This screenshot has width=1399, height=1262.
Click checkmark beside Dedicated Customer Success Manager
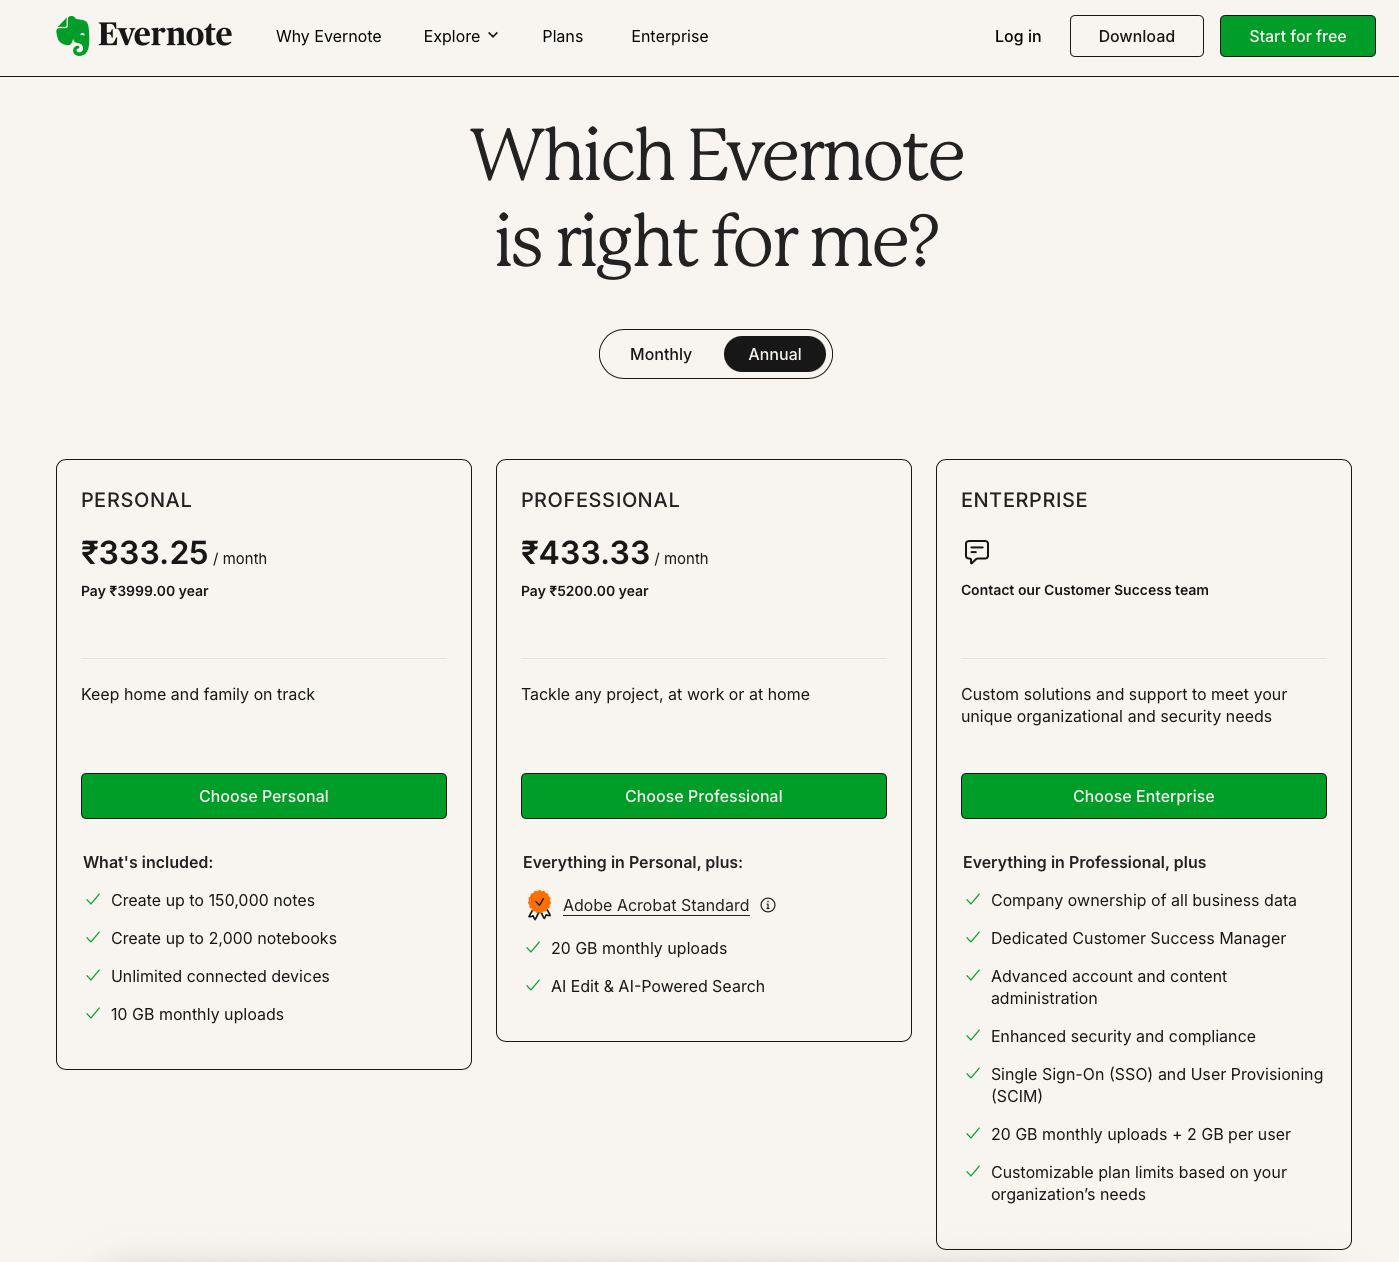[973, 938]
